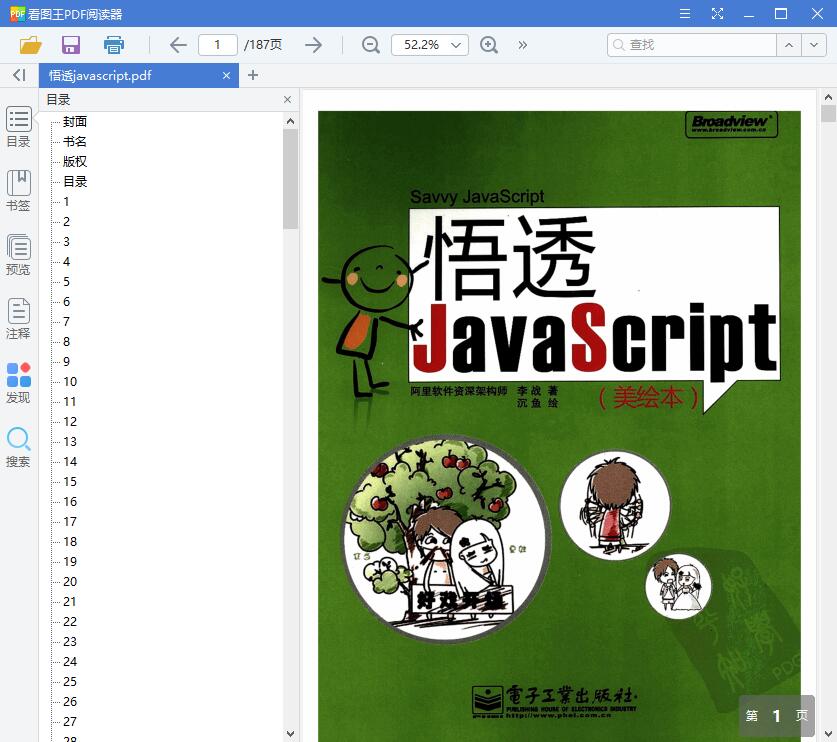Select outline entry 14
This screenshot has width=837, height=742.
(70, 462)
